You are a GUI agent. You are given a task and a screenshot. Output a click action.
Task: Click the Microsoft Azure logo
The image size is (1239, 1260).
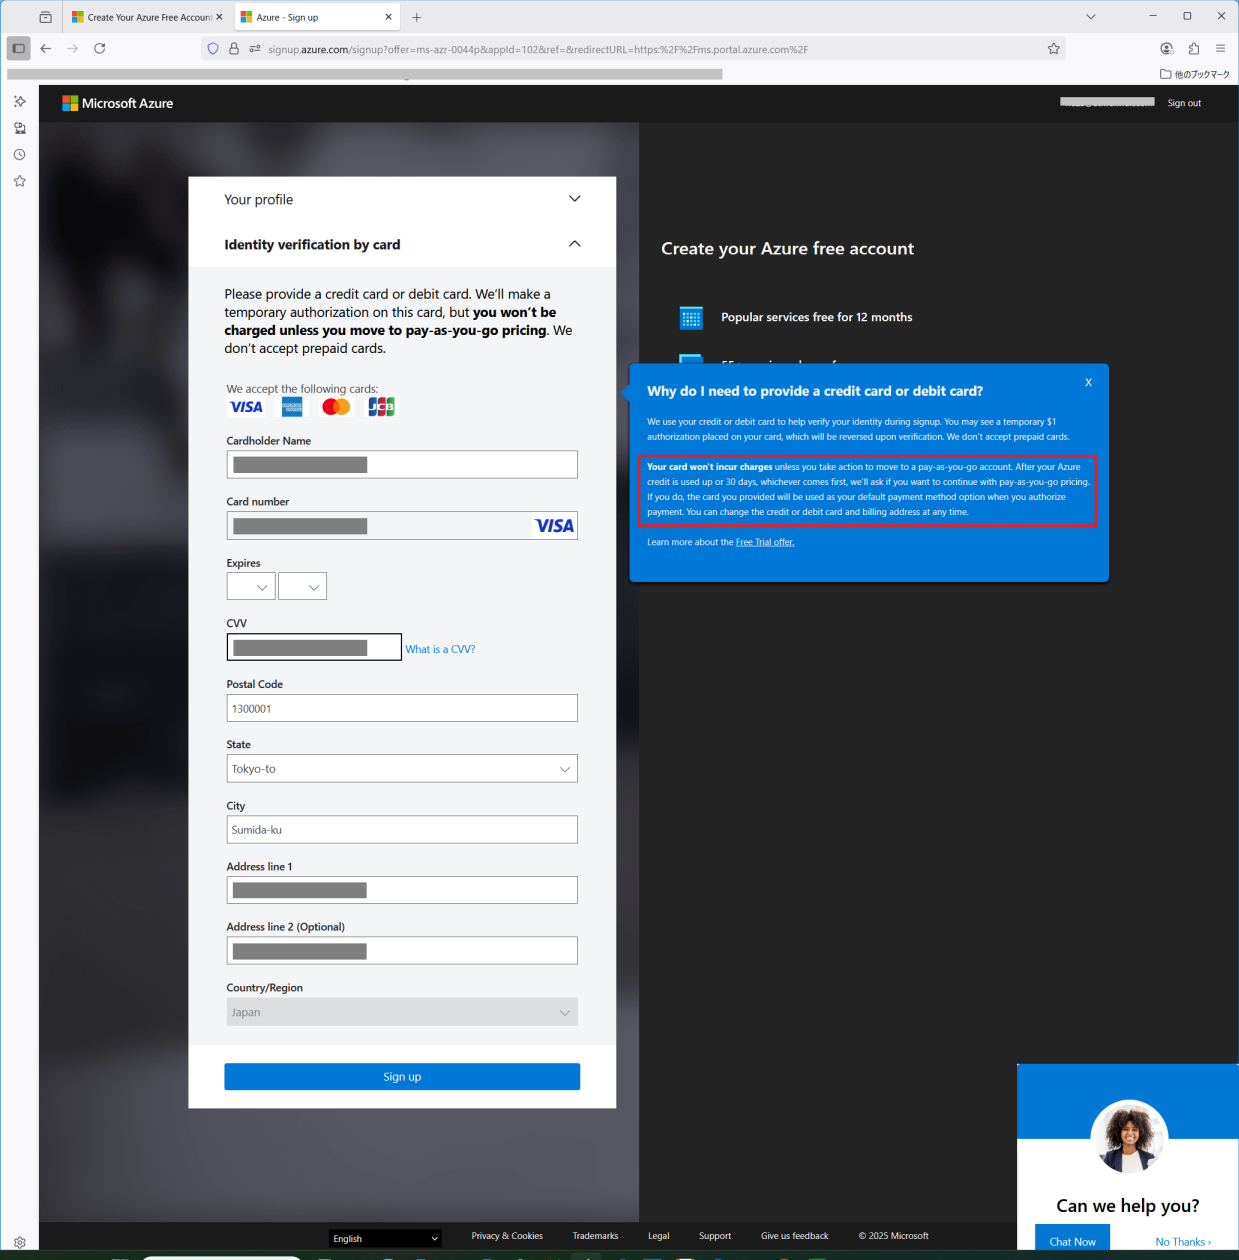pyautogui.click(x=118, y=103)
